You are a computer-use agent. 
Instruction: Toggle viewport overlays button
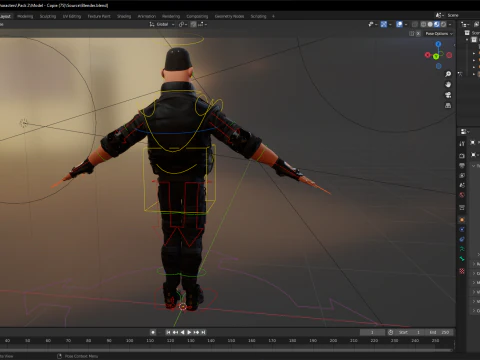click(399, 24)
